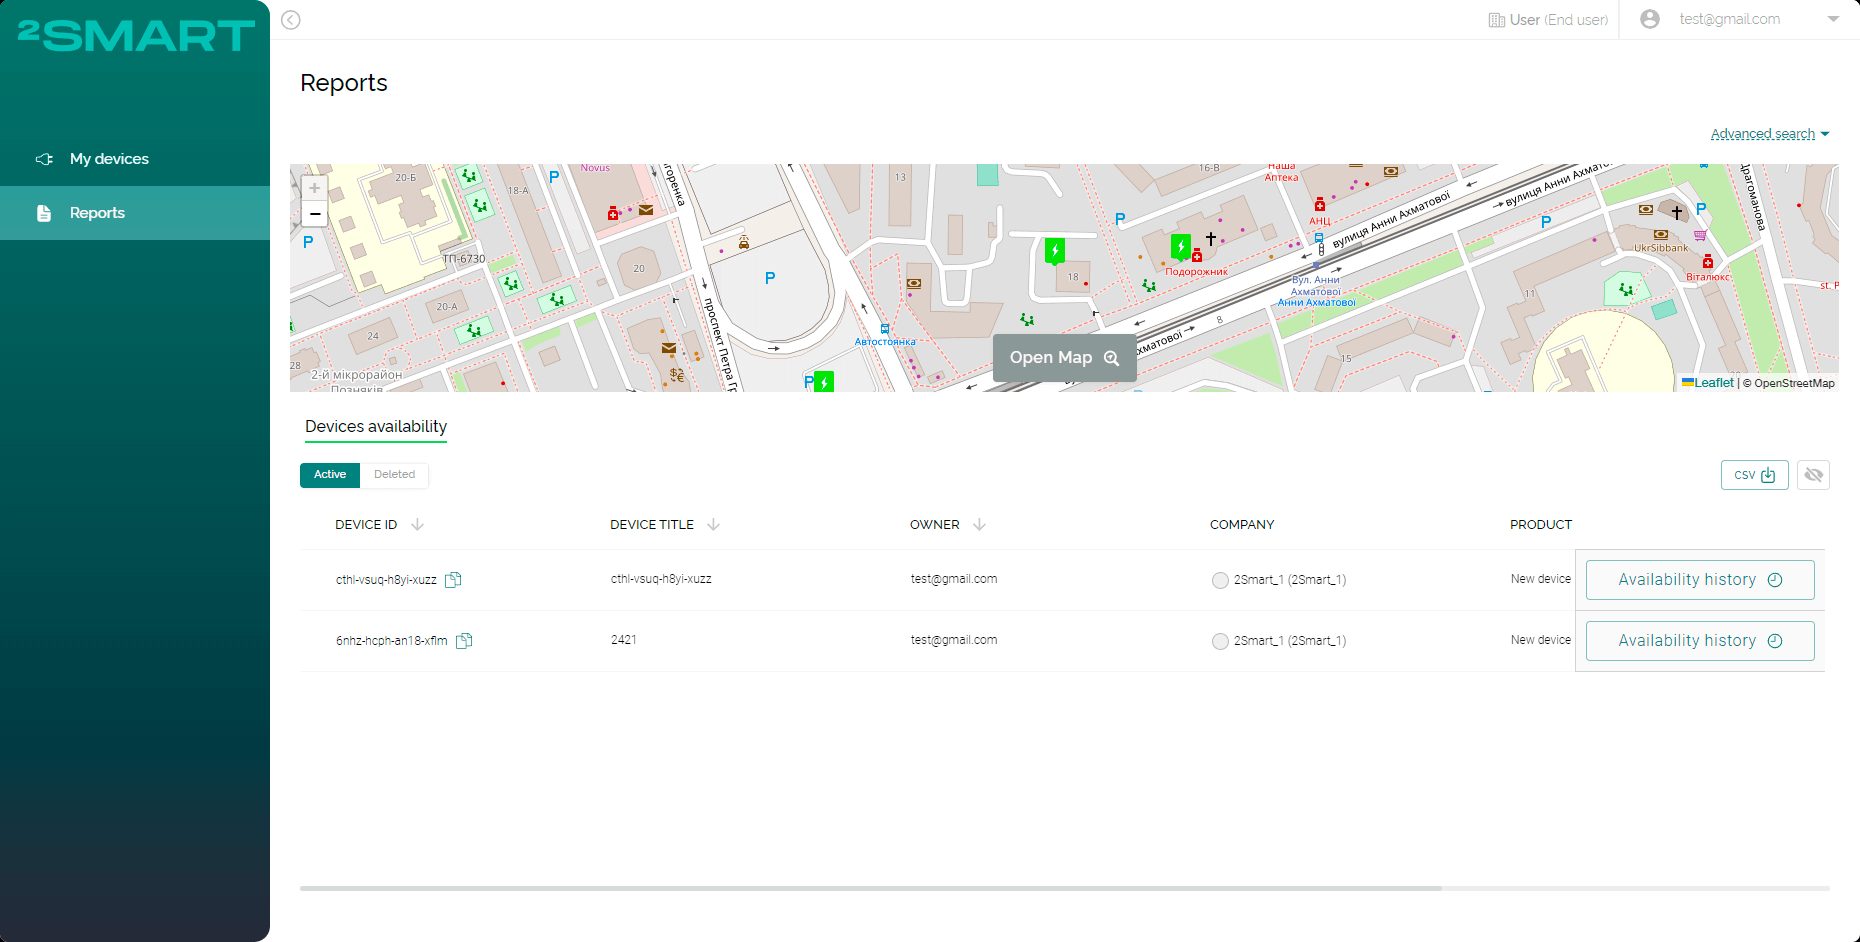The width and height of the screenshot is (1860, 942).
Task: Sort by Owner column arrow
Action: pos(979,524)
